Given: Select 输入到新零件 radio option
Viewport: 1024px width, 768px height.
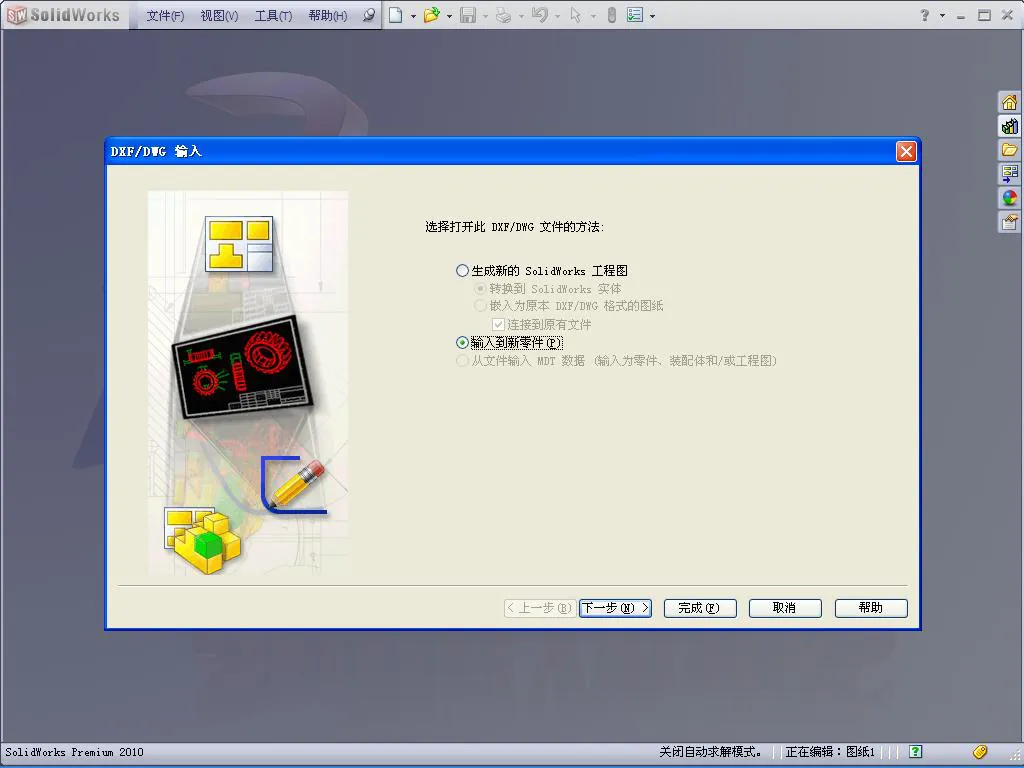Looking at the screenshot, I should tap(462, 342).
